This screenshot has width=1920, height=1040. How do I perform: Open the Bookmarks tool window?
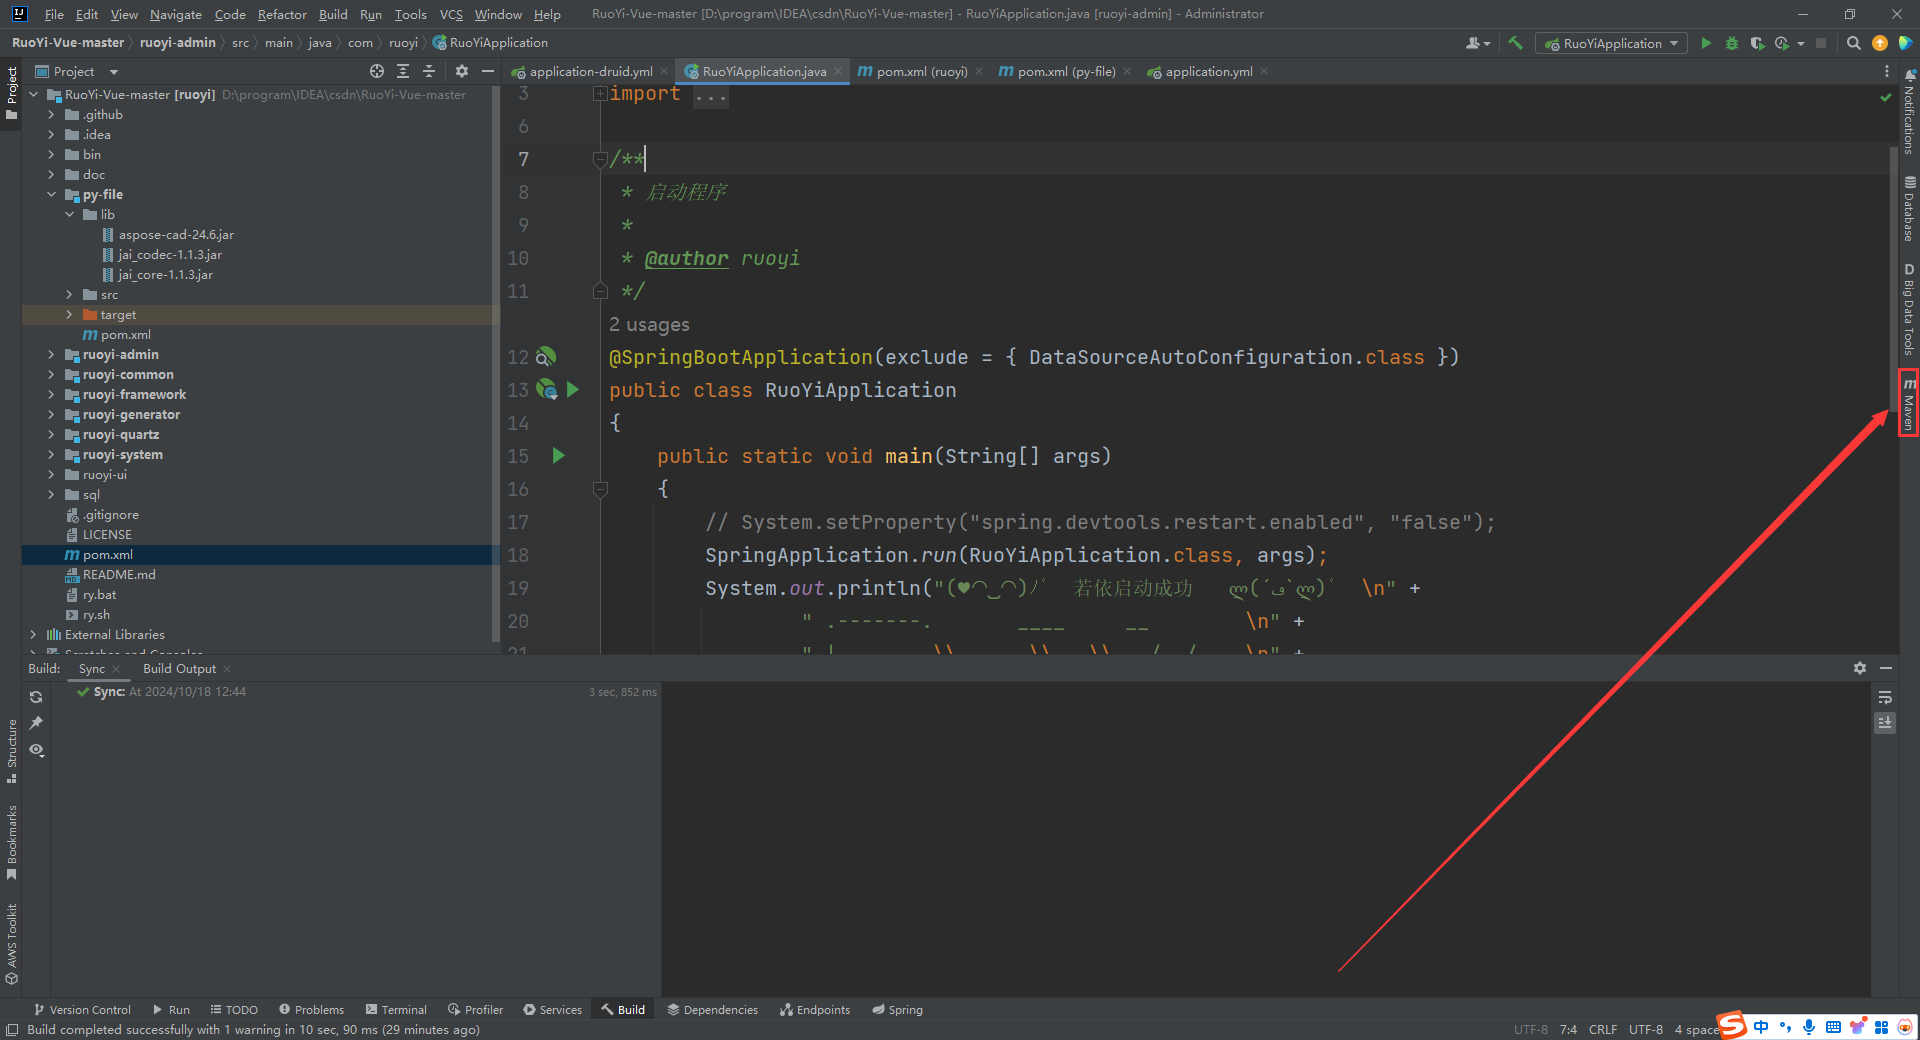[x=12, y=842]
